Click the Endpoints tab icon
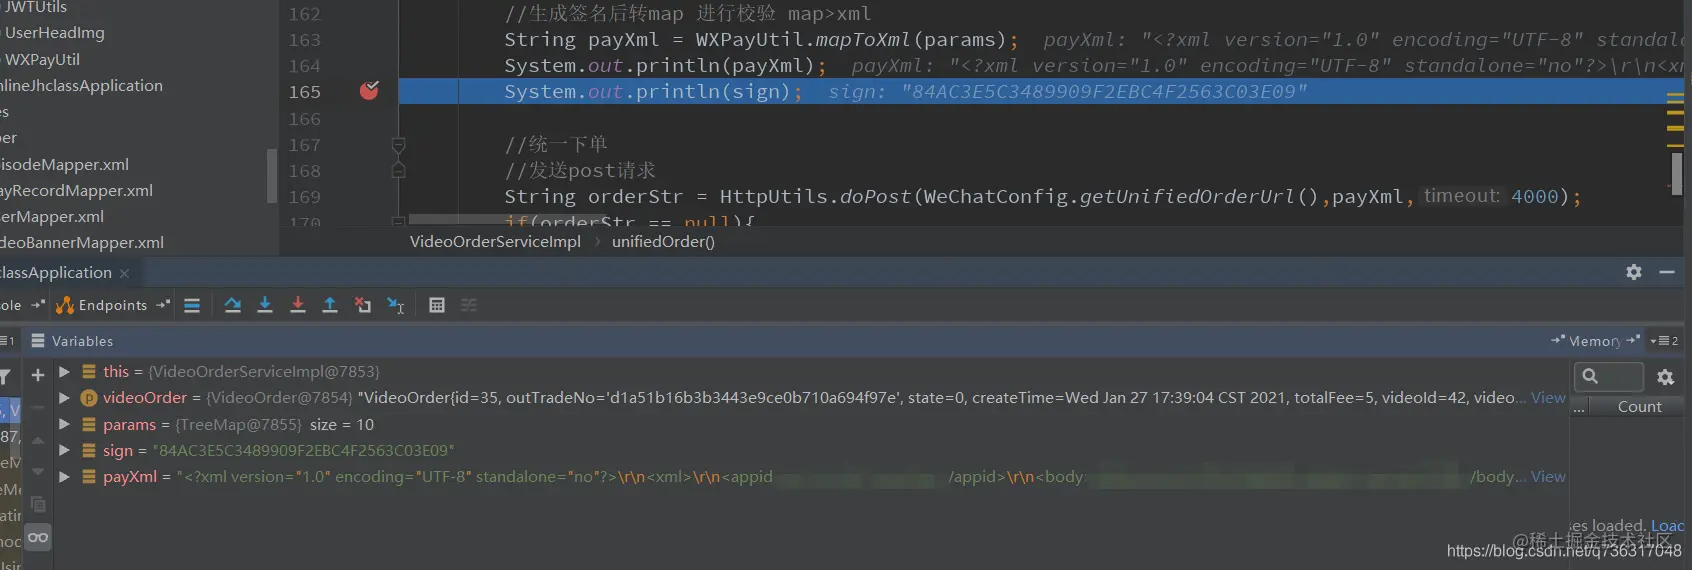Viewport: 1692px width, 570px height. coord(65,306)
